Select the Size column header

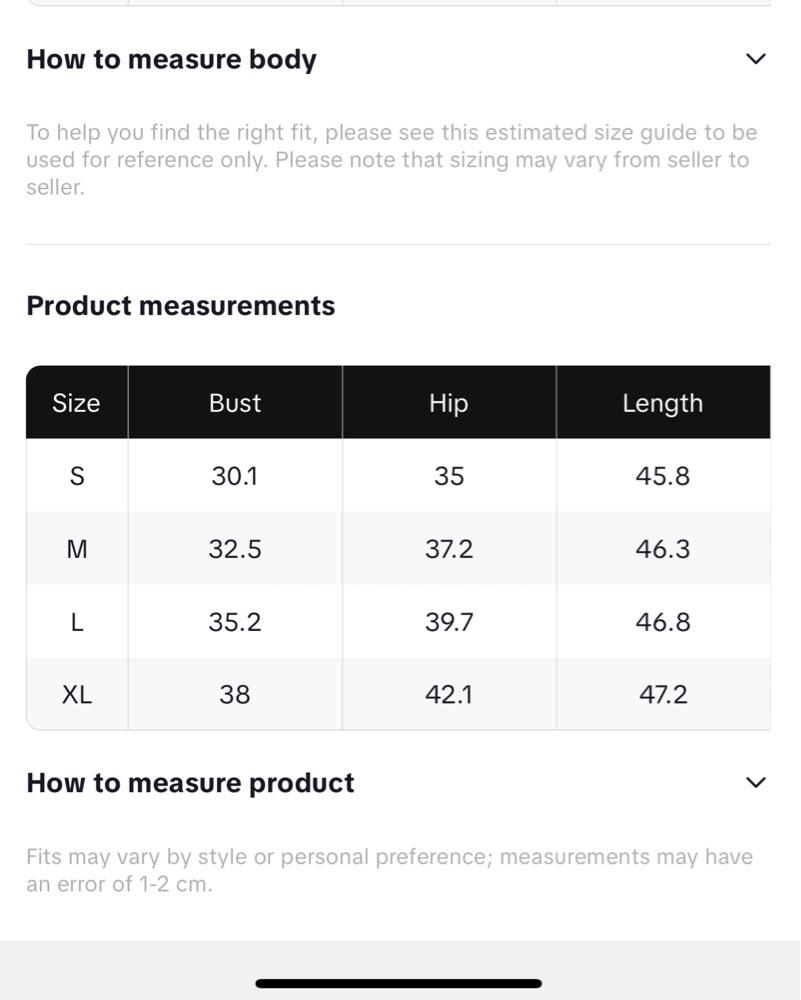77,402
